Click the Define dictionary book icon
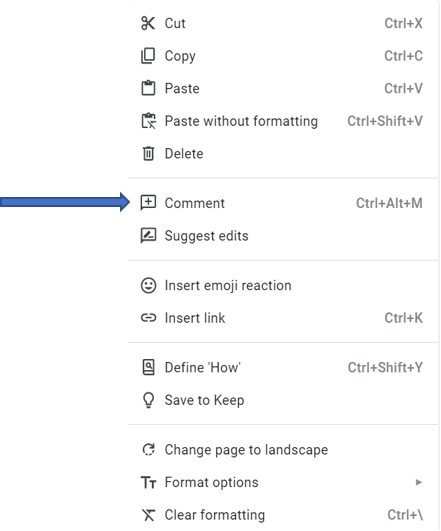Viewport: 441px width, 531px height. tap(148, 367)
